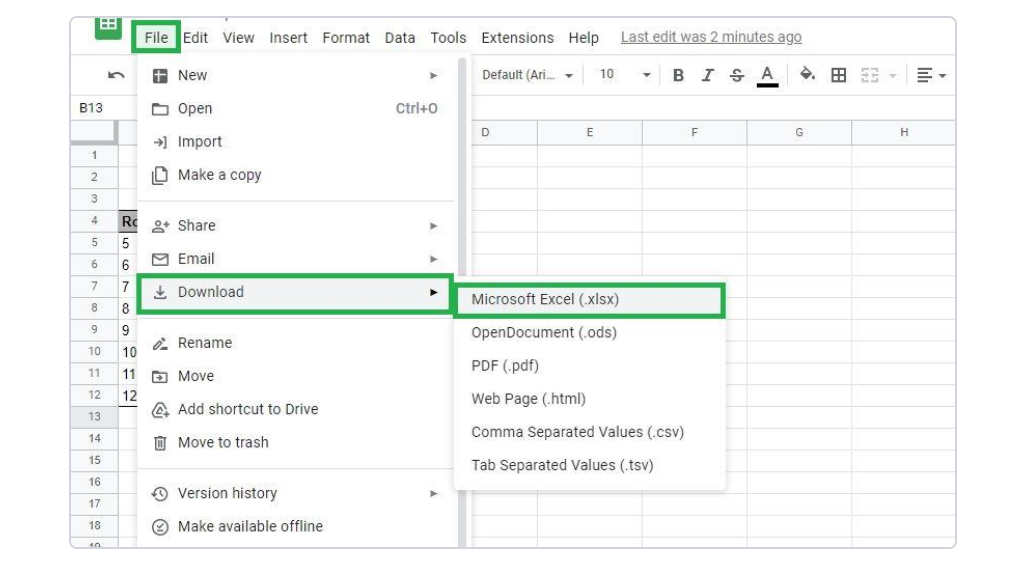The image size is (1024, 580).
Task: Click the Last edit was 2 minutes ago link
Action: pos(711,37)
